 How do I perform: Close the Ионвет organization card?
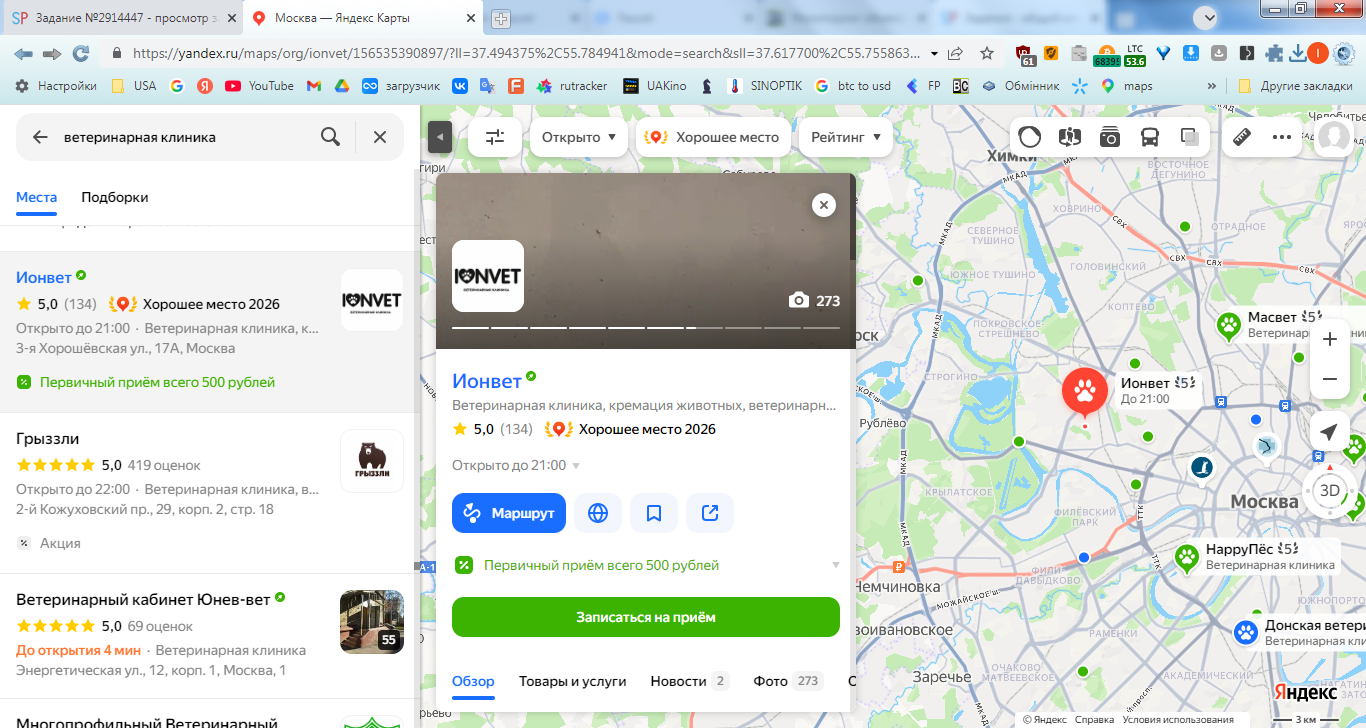point(824,205)
